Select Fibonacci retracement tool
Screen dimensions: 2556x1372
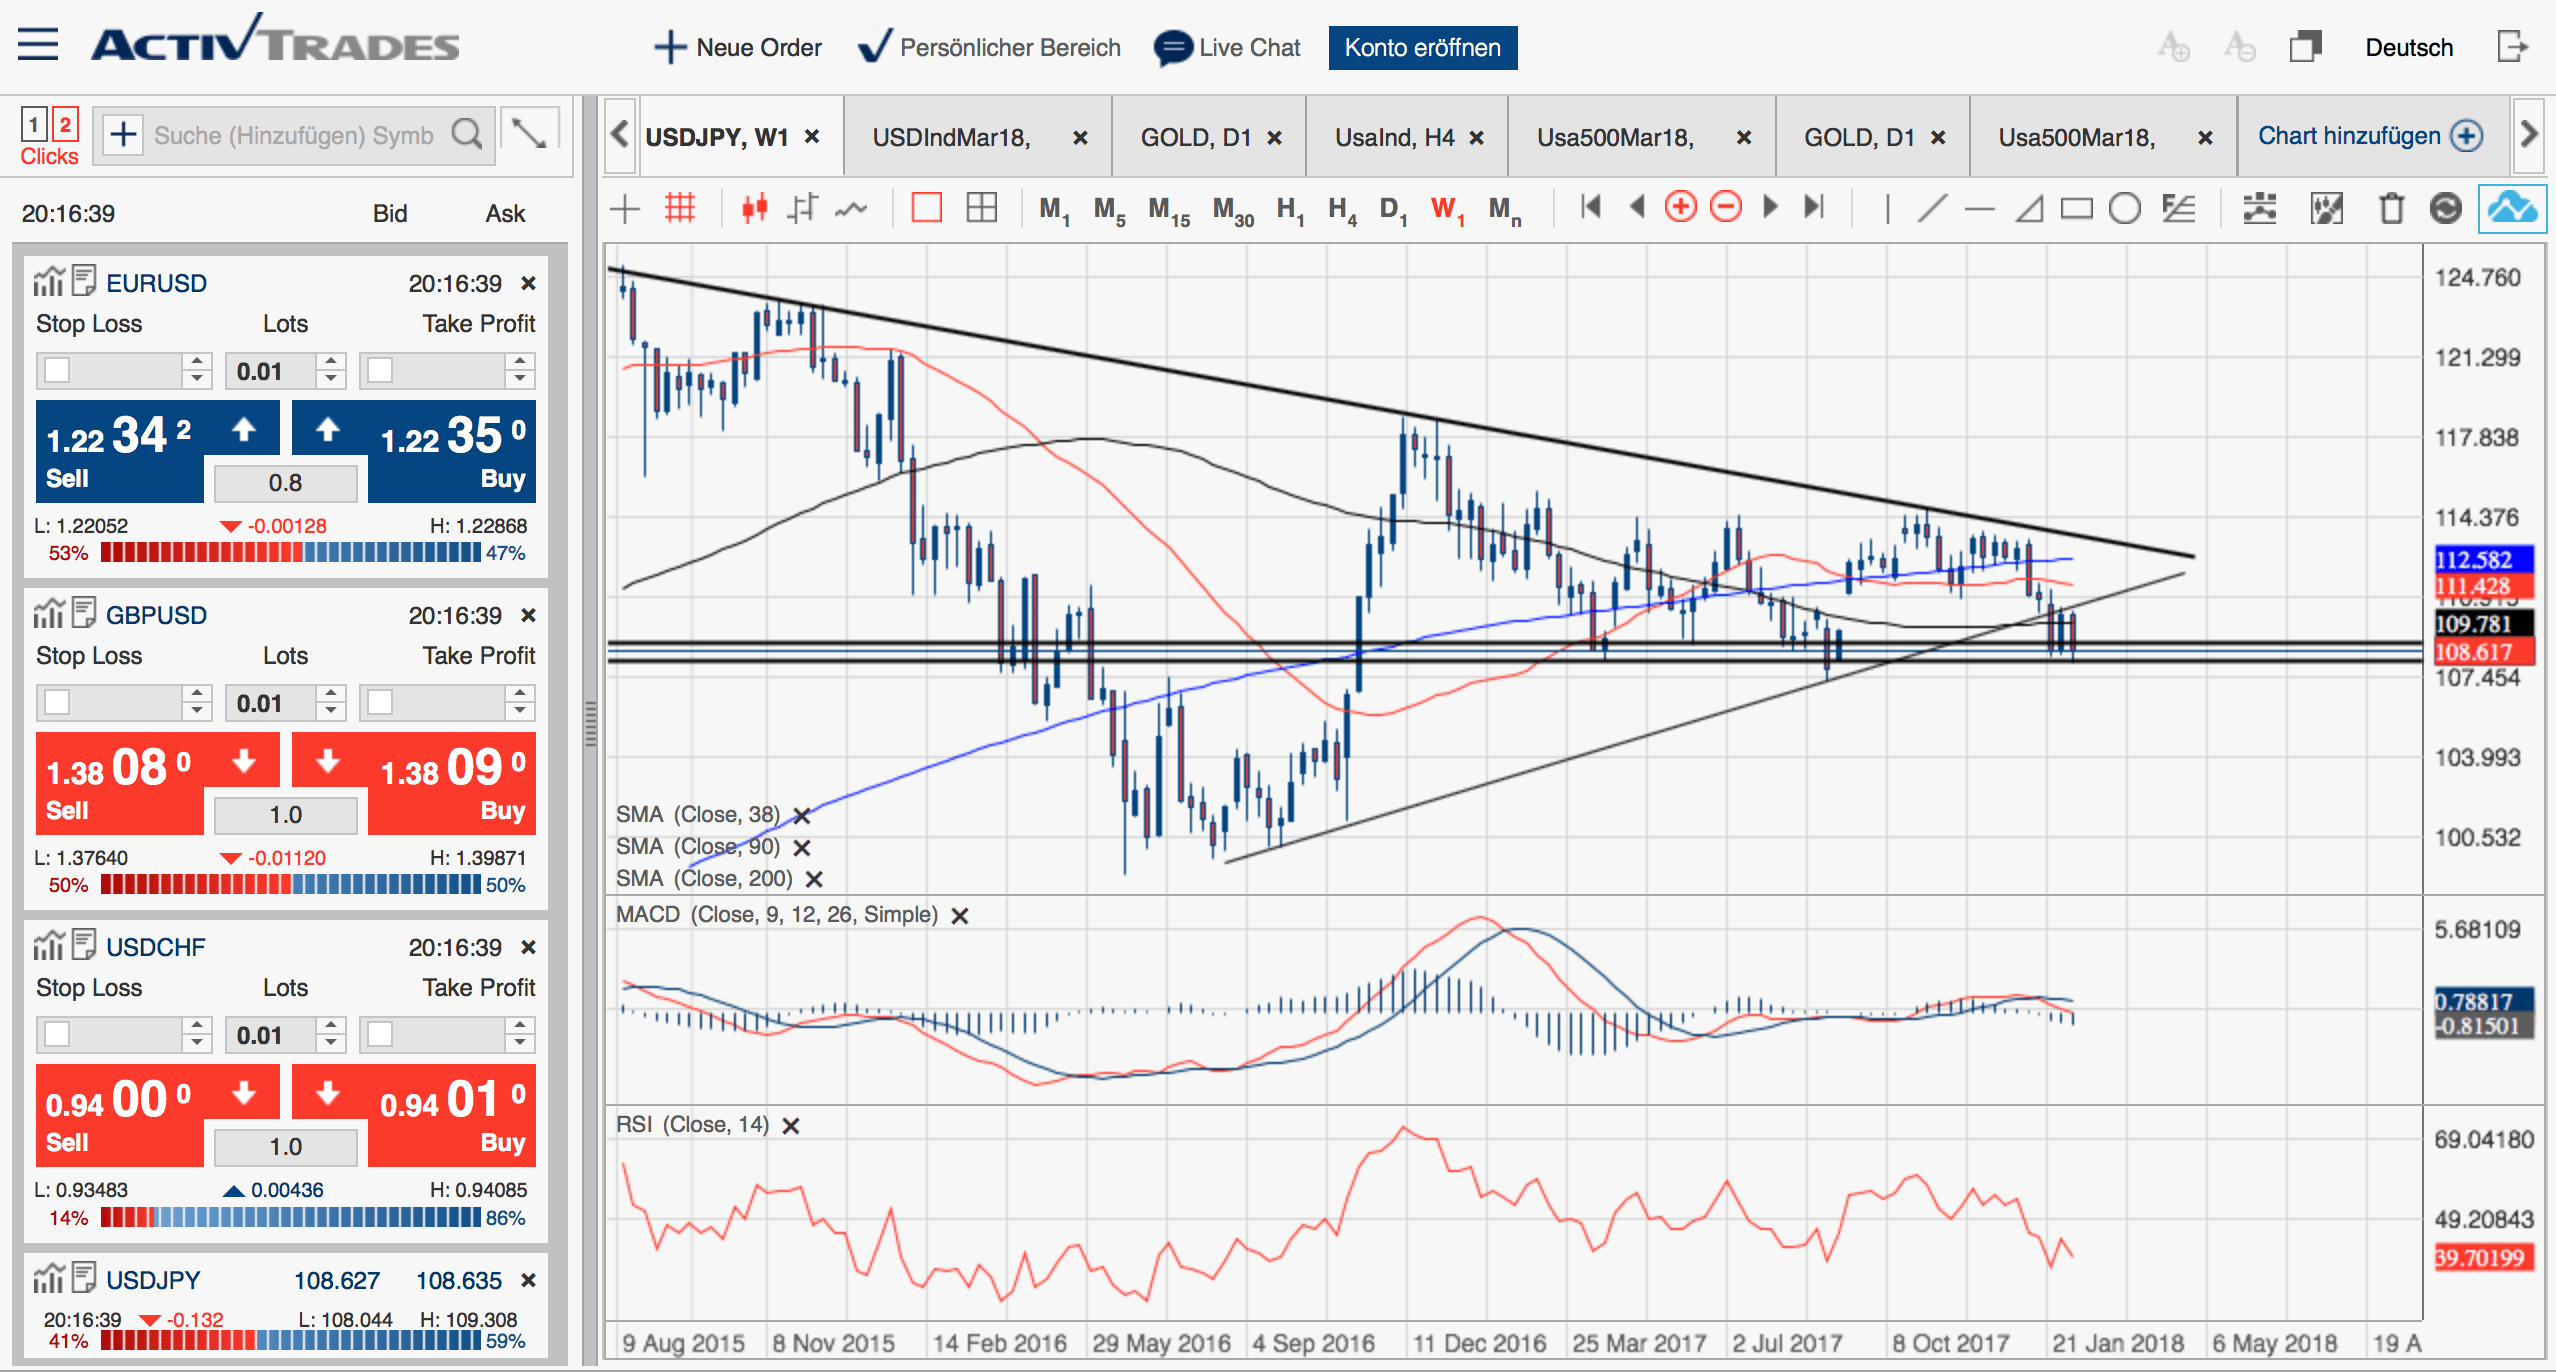[x=2178, y=208]
